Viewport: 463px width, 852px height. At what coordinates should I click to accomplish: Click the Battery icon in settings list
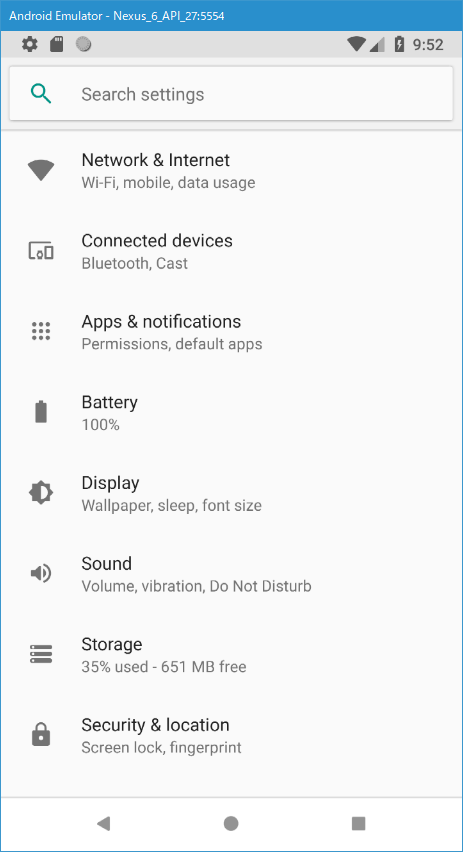(41, 412)
